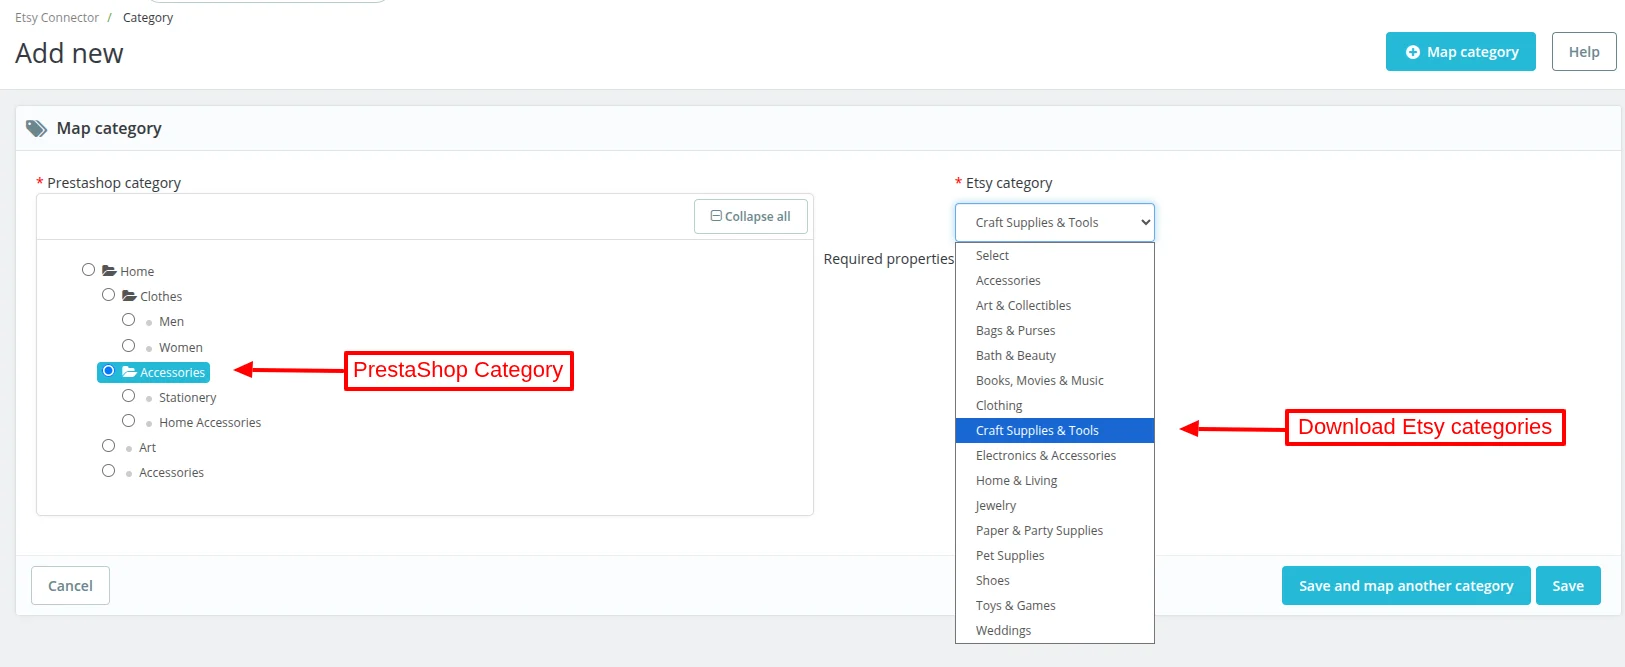Screen dimensions: 1625x667
Task: Choose Accessories in Etsy category list
Action: pyautogui.click(x=1055, y=281)
